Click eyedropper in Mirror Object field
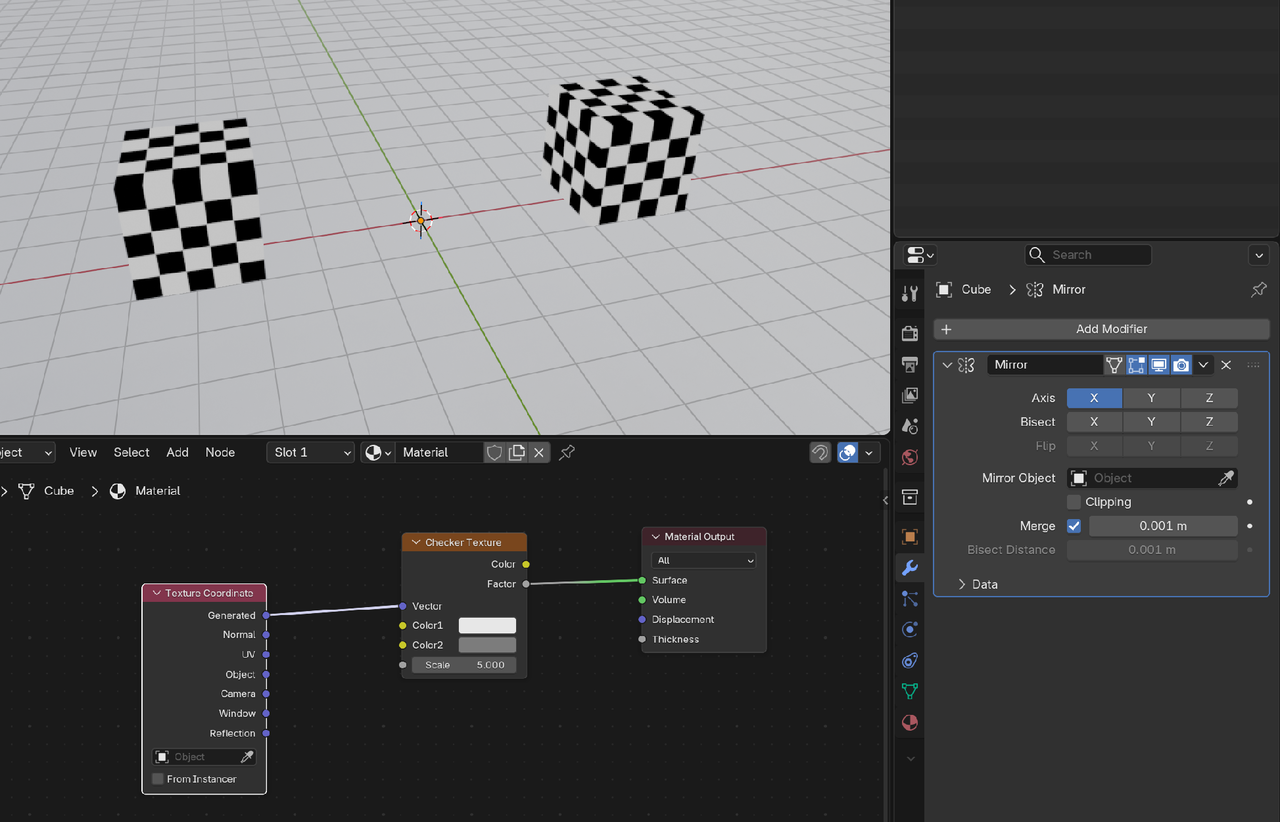 (1226, 478)
